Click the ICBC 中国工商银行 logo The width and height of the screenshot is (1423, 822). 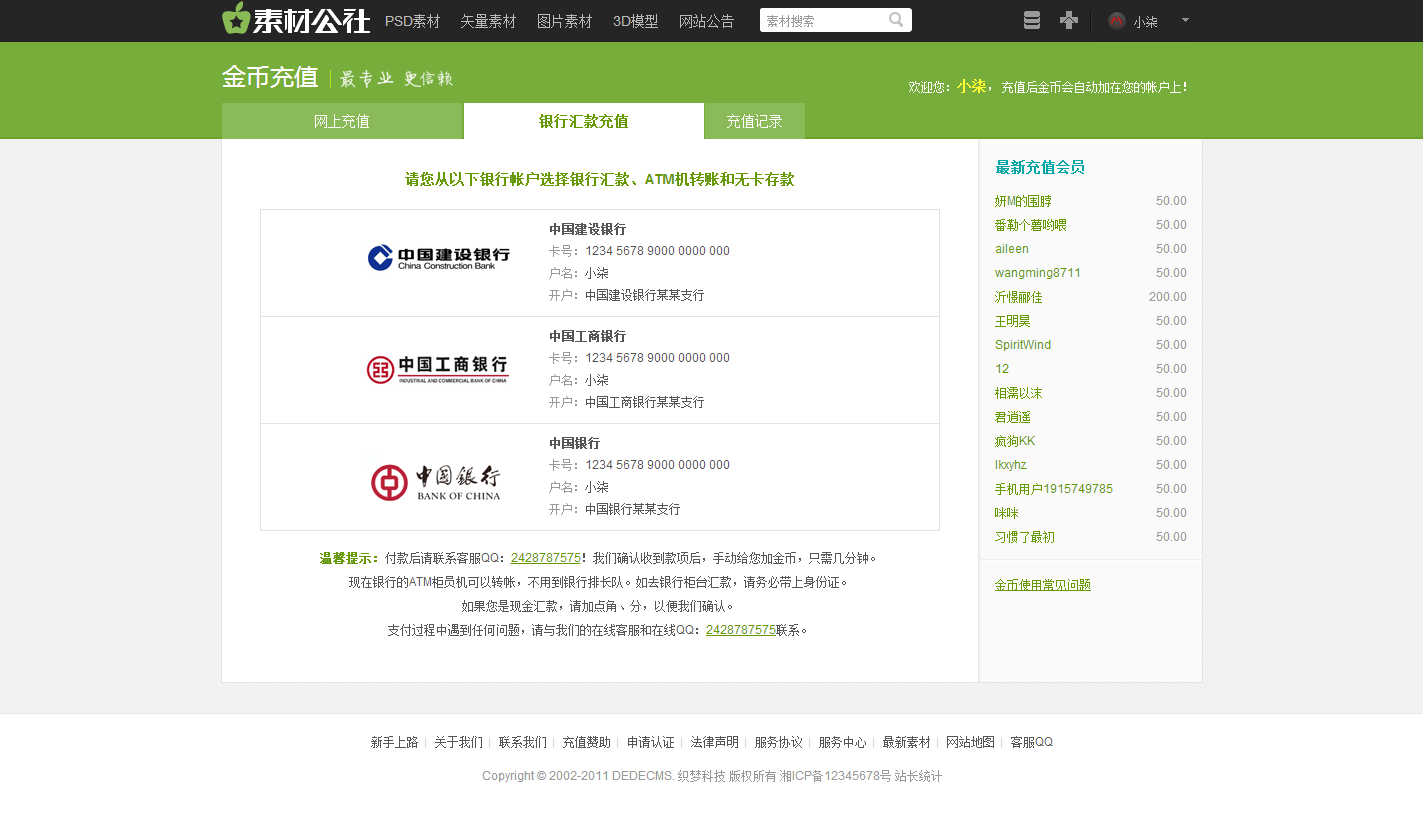coord(438,370)
